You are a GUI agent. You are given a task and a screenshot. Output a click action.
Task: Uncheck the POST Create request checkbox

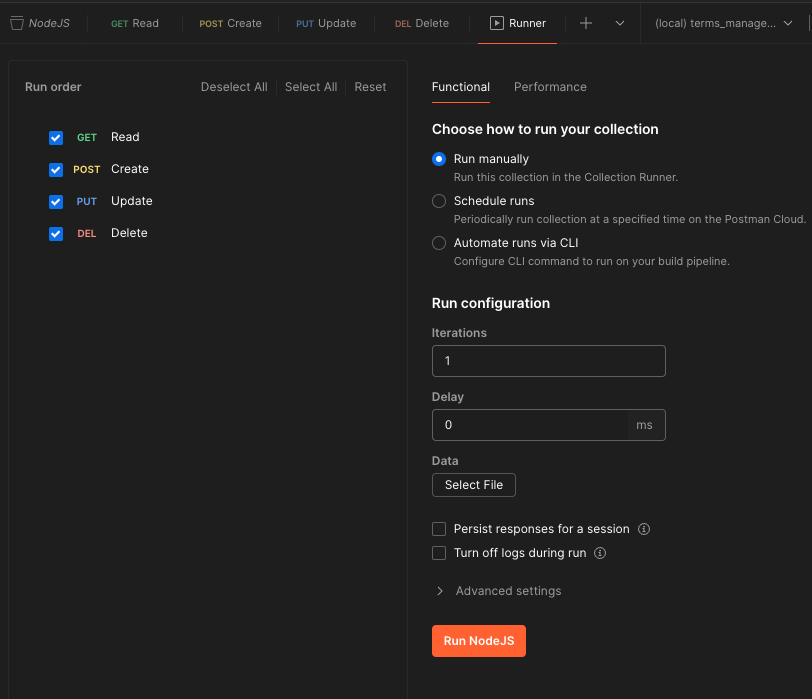click(56, 170)
